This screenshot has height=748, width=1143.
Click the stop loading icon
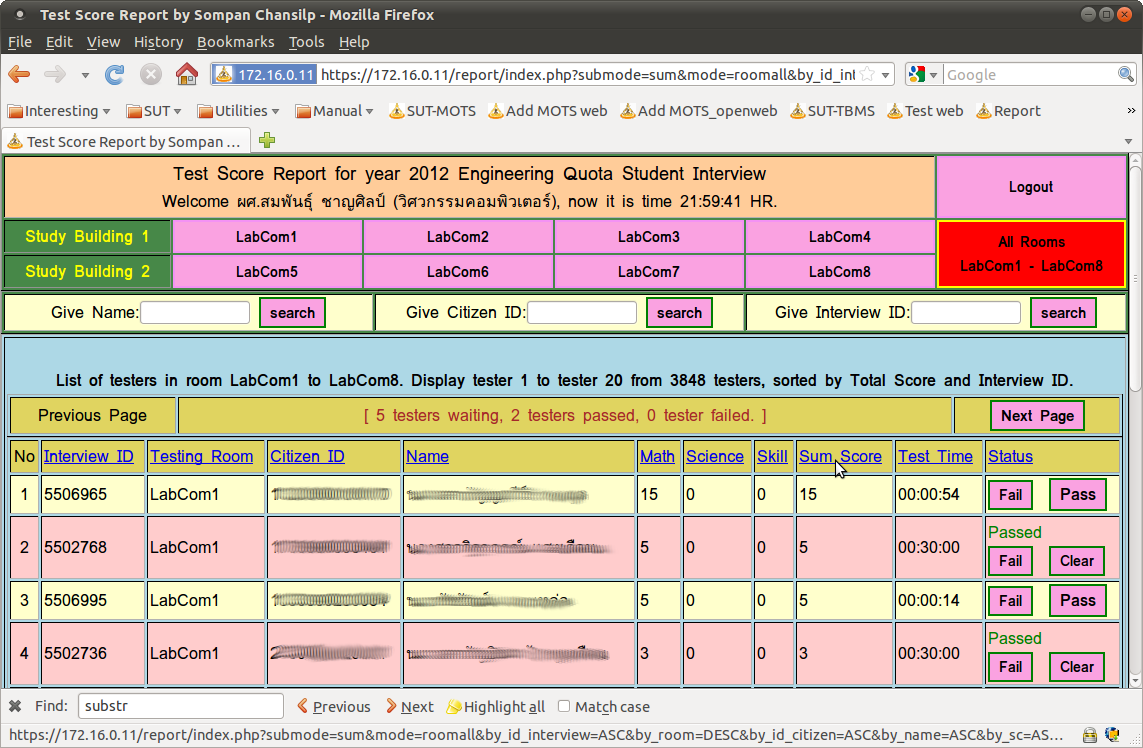[150, 74]
